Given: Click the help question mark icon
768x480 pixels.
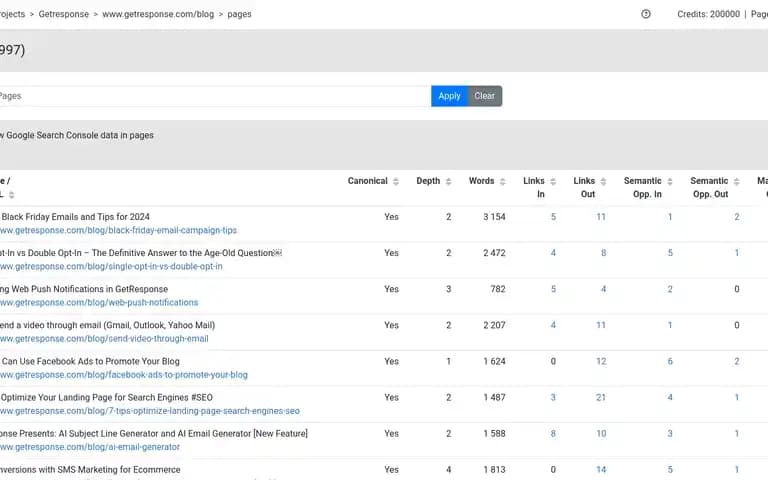Looking at the screenshot, I should click(x=646, y=14).
